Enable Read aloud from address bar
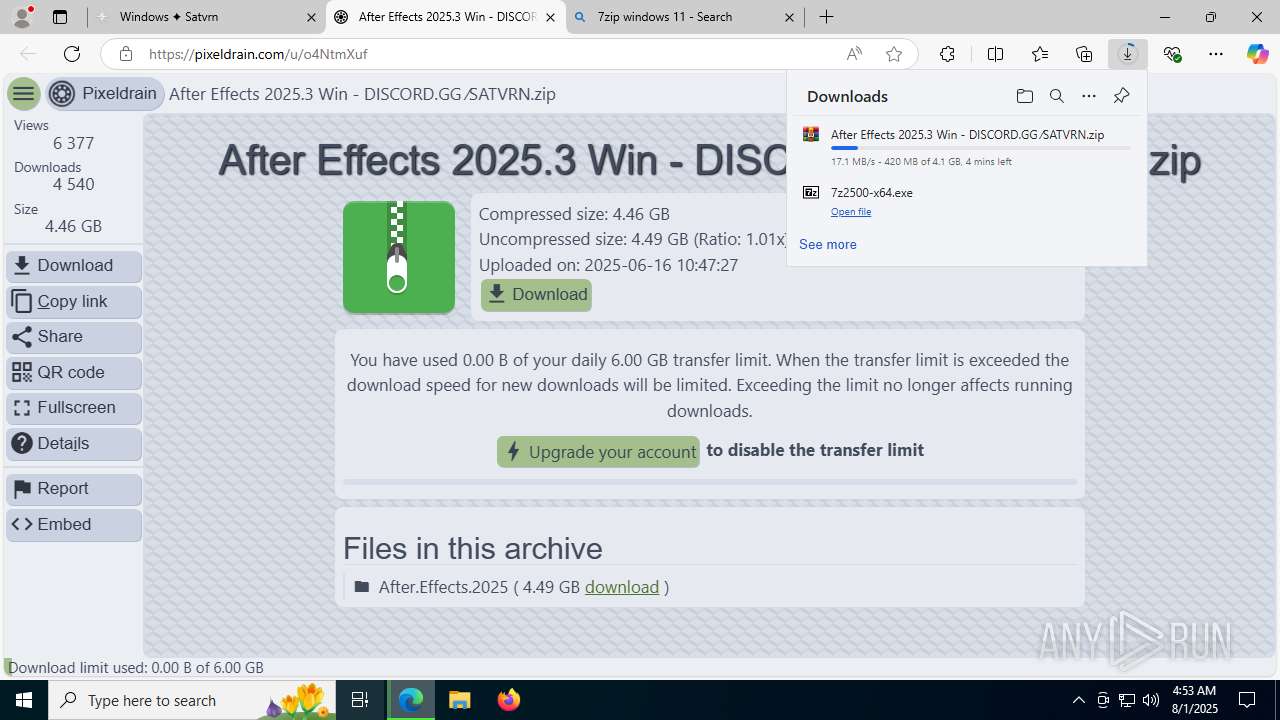Screen dimensions: 1280x720 pyautogui.click(x=854, y=54)
